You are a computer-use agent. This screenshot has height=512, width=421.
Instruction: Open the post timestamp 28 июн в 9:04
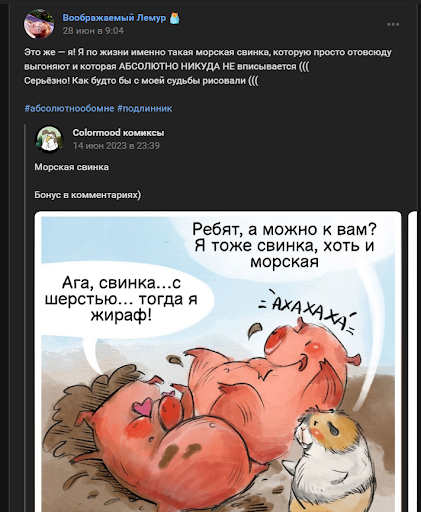pos(93,31)
